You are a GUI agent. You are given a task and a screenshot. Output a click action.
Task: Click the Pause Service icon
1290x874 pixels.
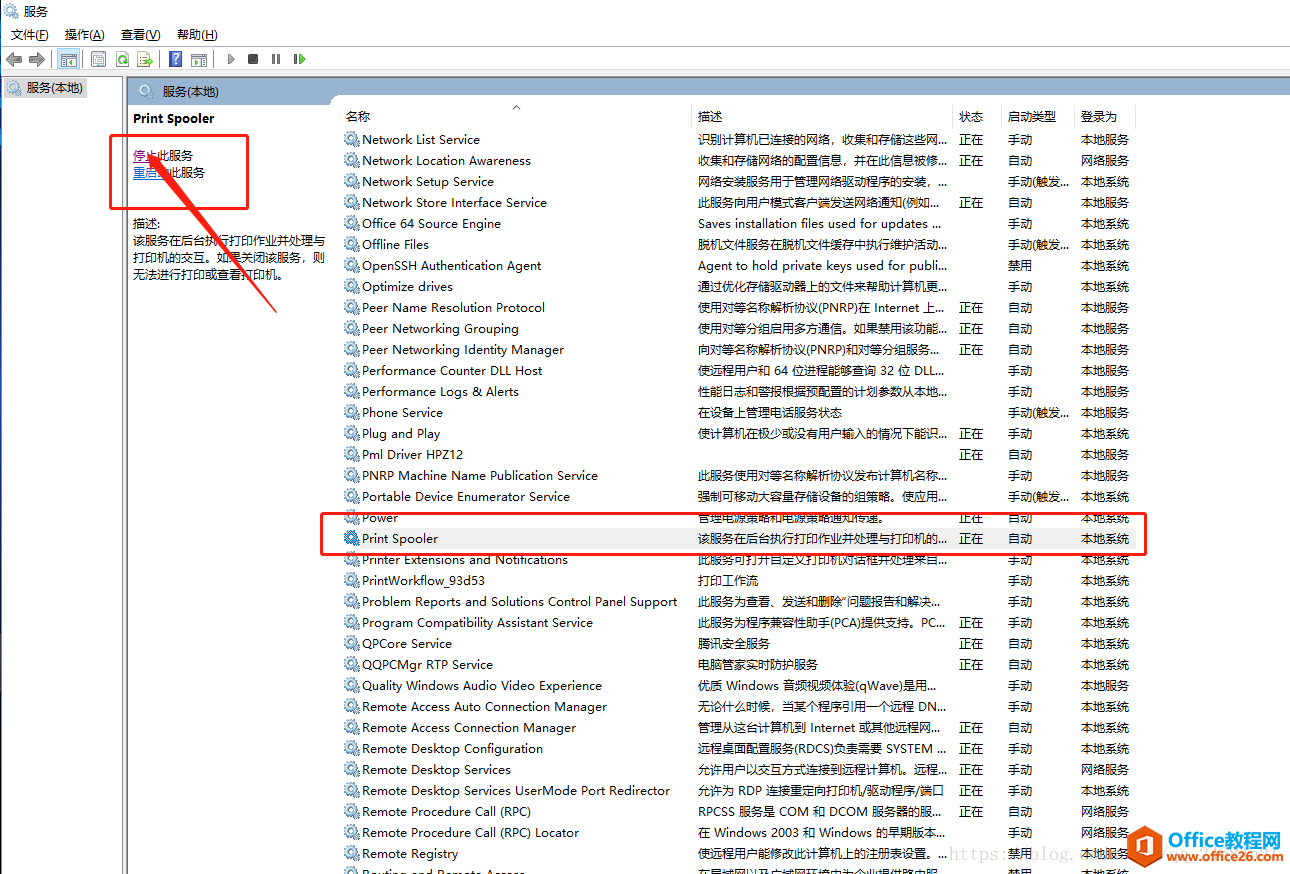tap(276, 59)
